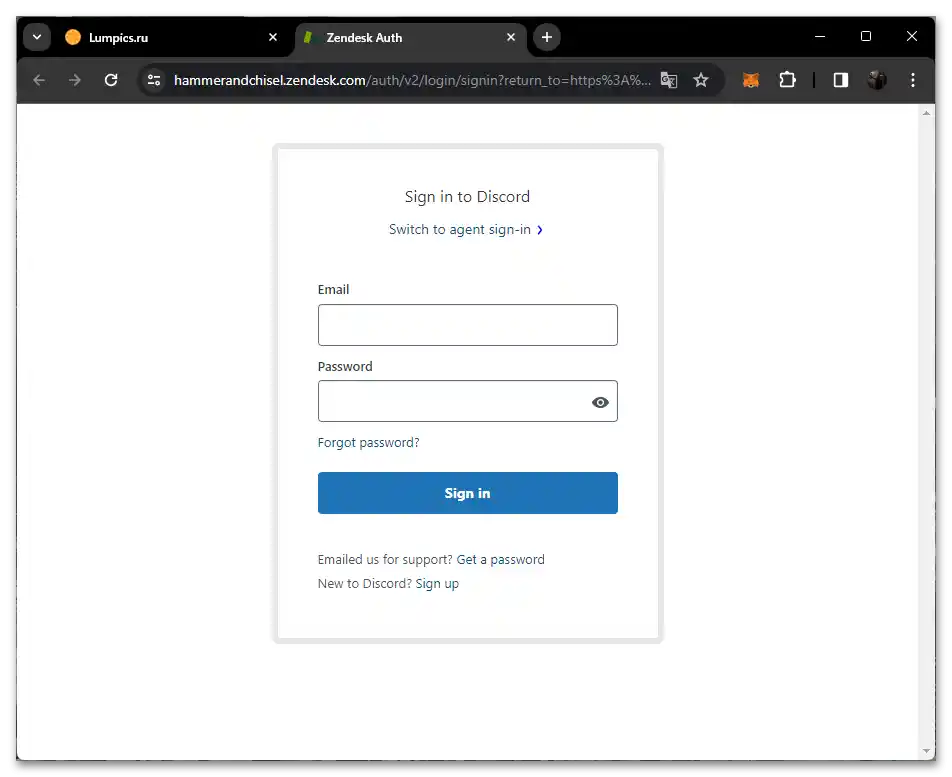Reload the current page
952x777 pixels.
point(110,80)
